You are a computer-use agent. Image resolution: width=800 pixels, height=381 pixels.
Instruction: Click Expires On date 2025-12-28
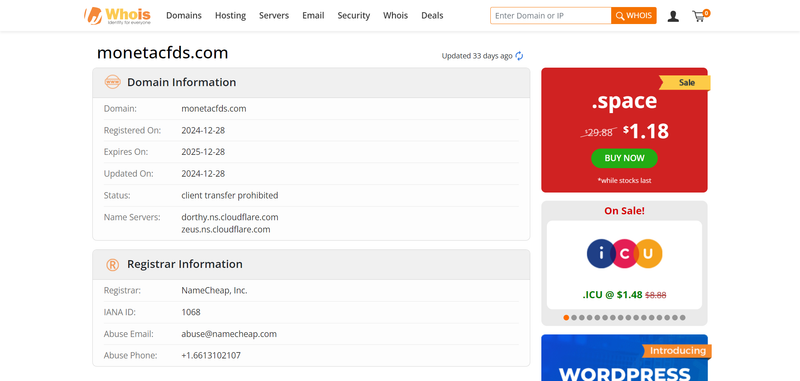203,152
